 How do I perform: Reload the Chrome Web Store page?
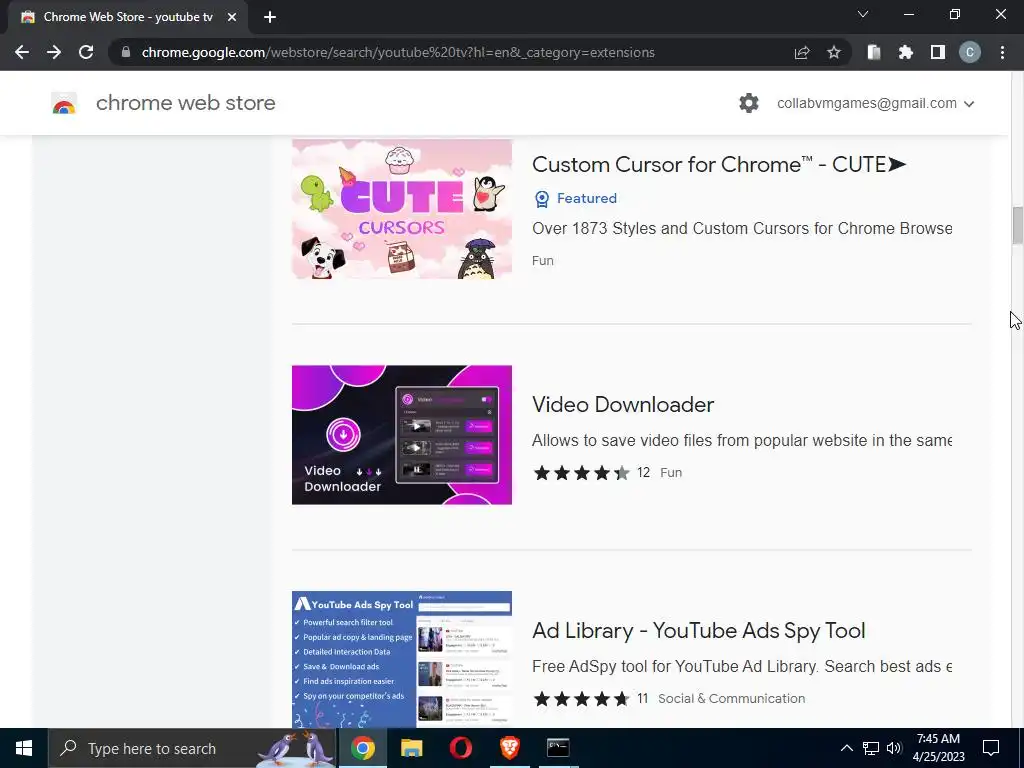click(x=86, y=52)
